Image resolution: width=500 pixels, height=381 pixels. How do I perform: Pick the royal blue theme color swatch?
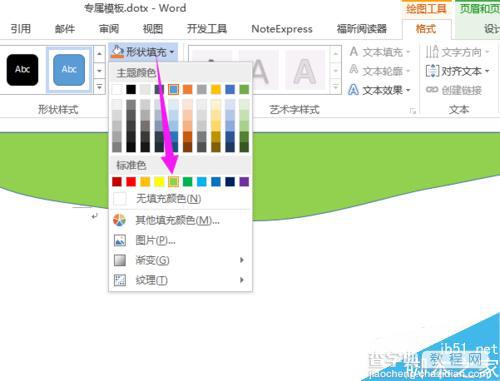pyautogui.click(x=230, y=89)
